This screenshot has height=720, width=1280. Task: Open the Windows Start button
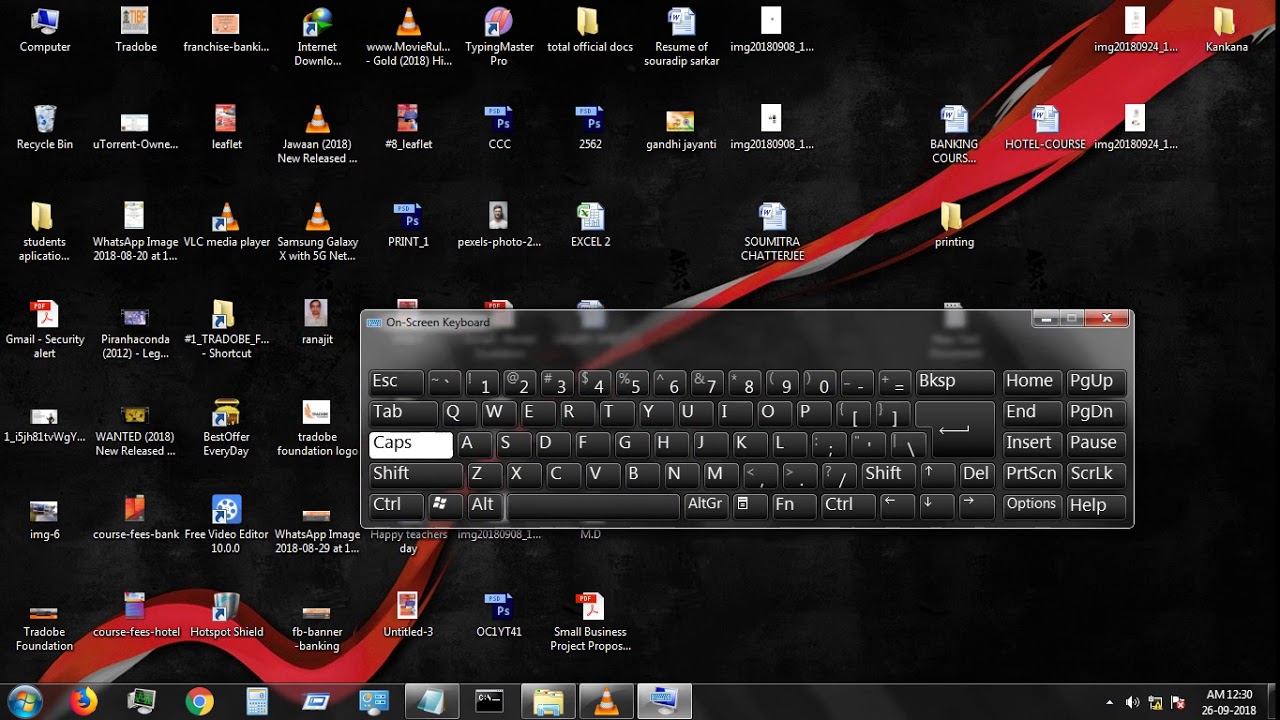pyautogui.click(x=24, y=701)
